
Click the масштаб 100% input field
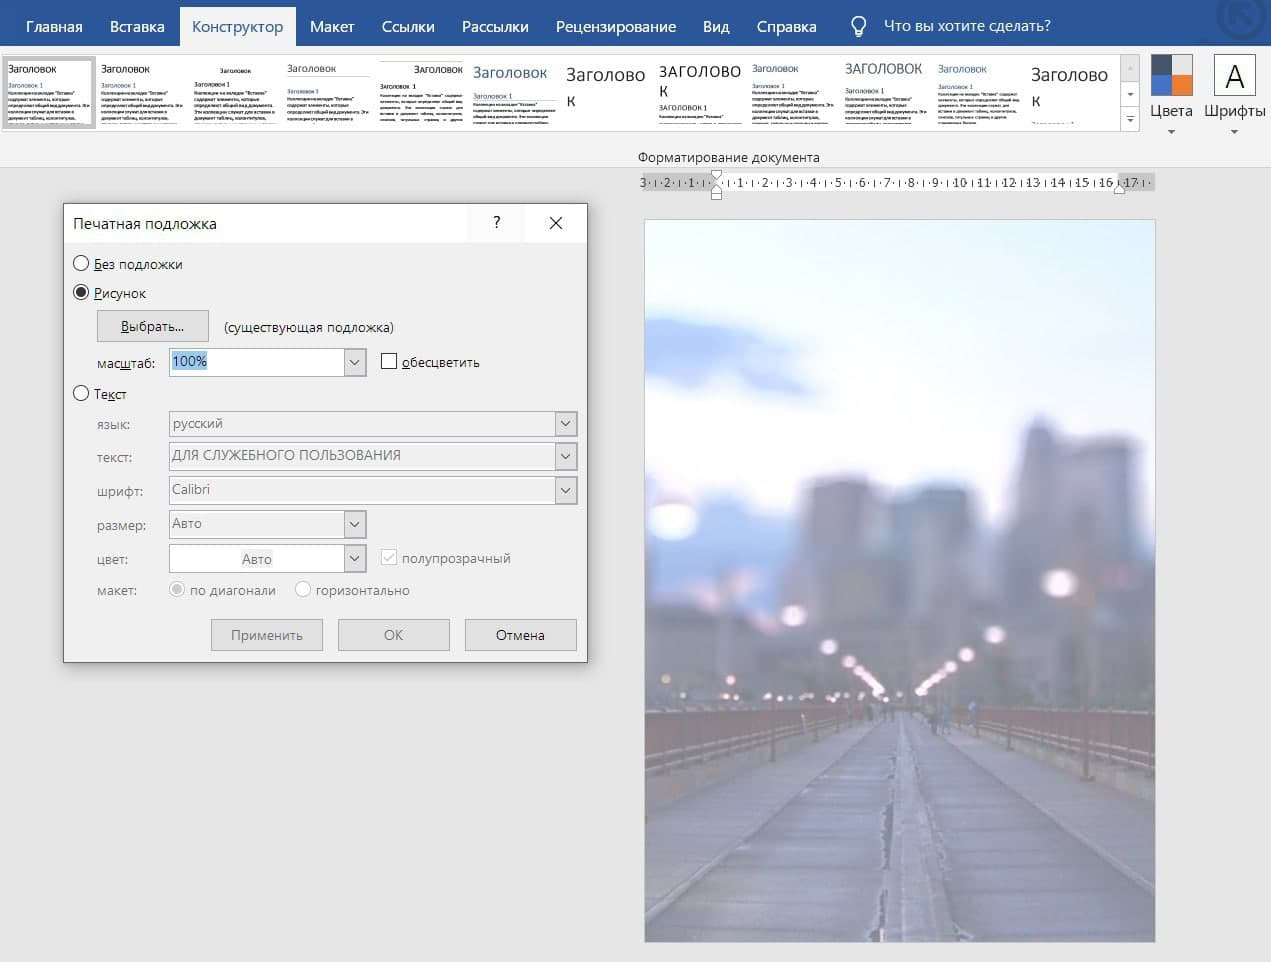256,362
